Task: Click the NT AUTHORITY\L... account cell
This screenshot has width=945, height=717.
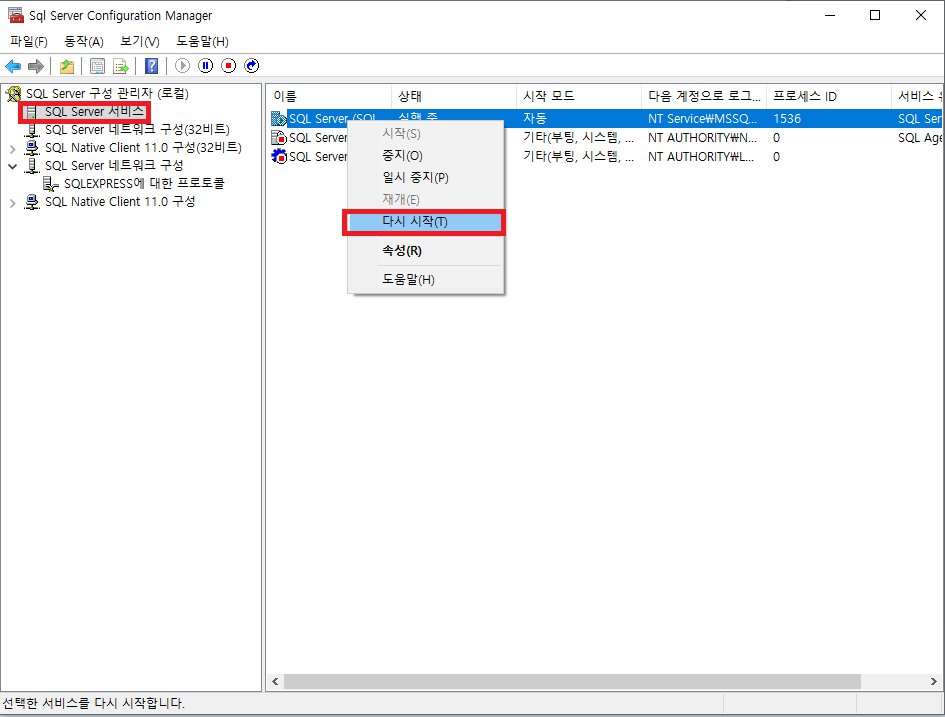Action: (x=701, y=157)
